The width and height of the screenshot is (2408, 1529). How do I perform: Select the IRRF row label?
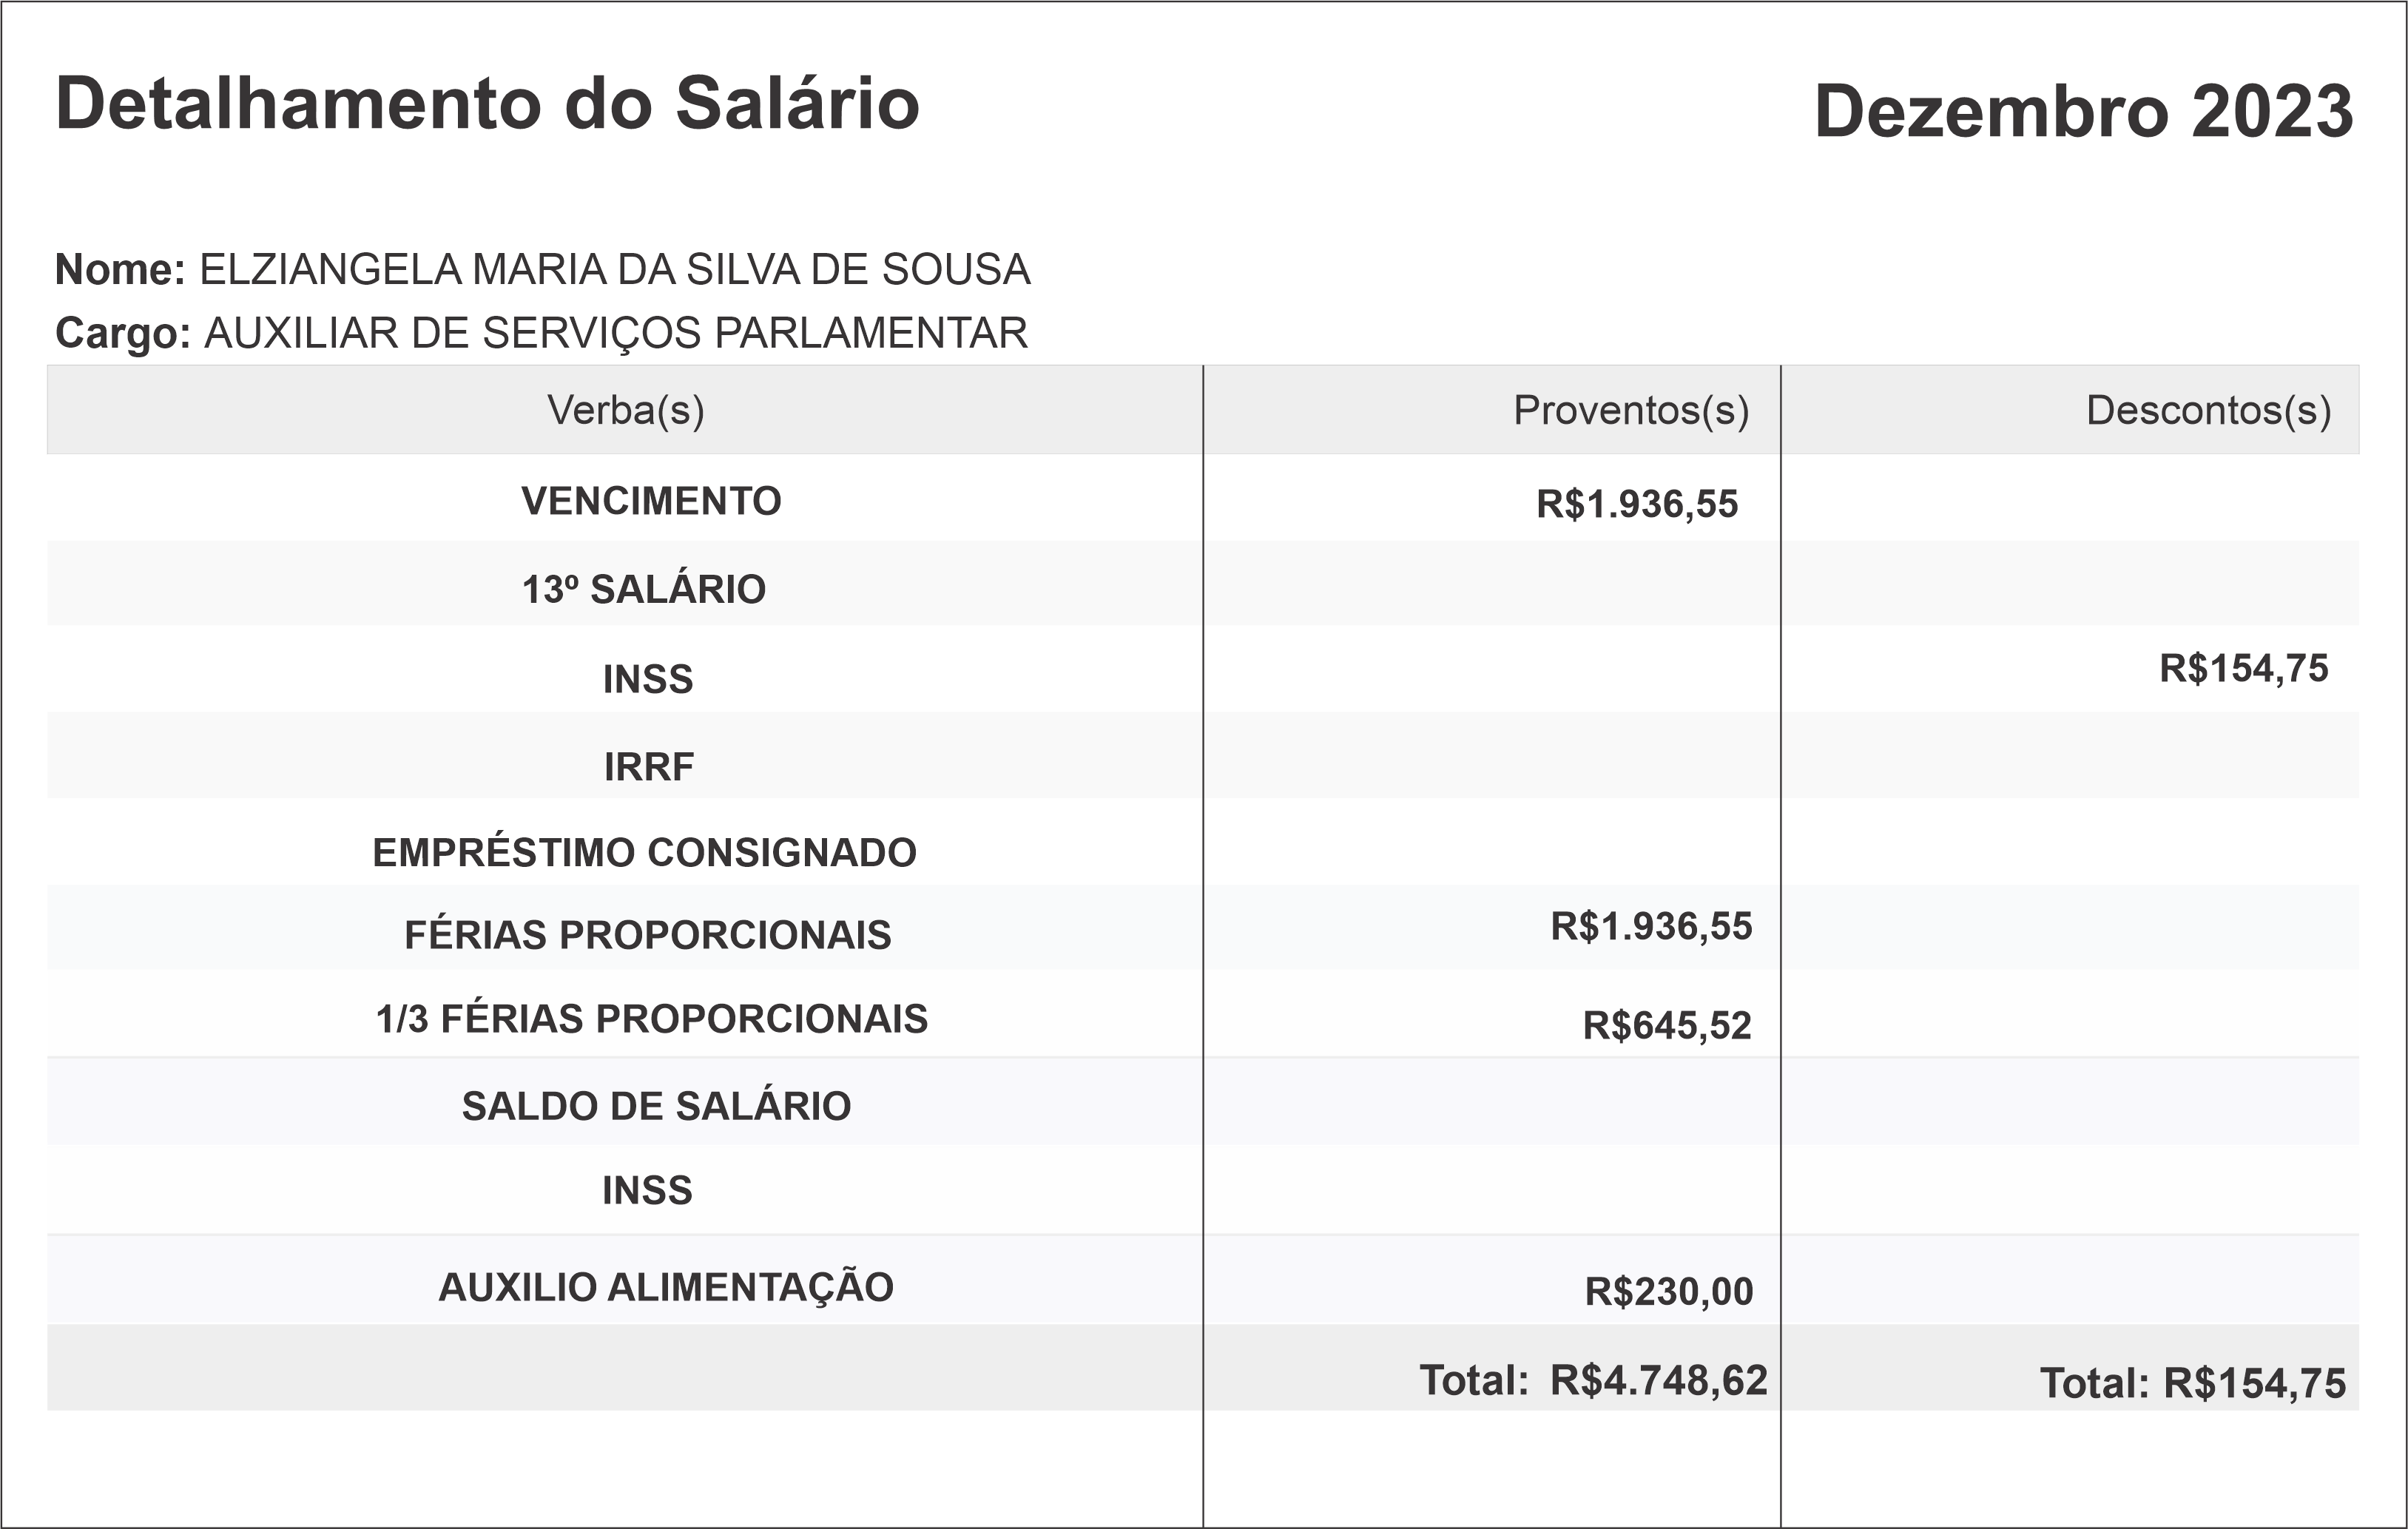648,767
